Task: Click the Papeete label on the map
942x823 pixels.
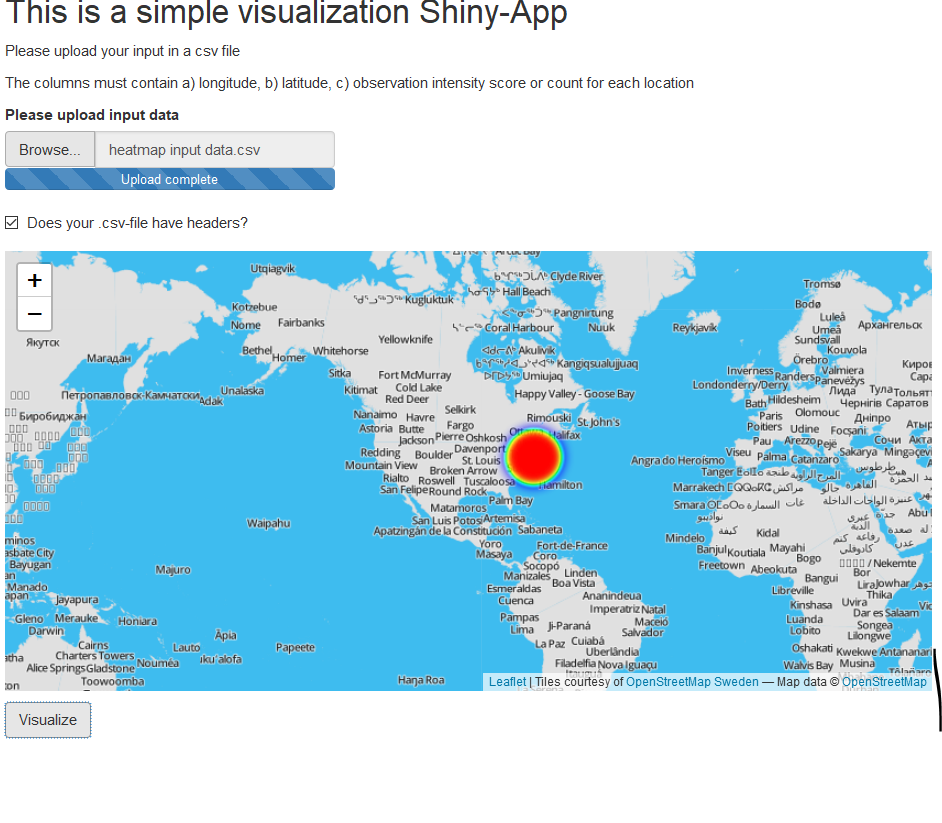Action: click(x=295, y=647)
